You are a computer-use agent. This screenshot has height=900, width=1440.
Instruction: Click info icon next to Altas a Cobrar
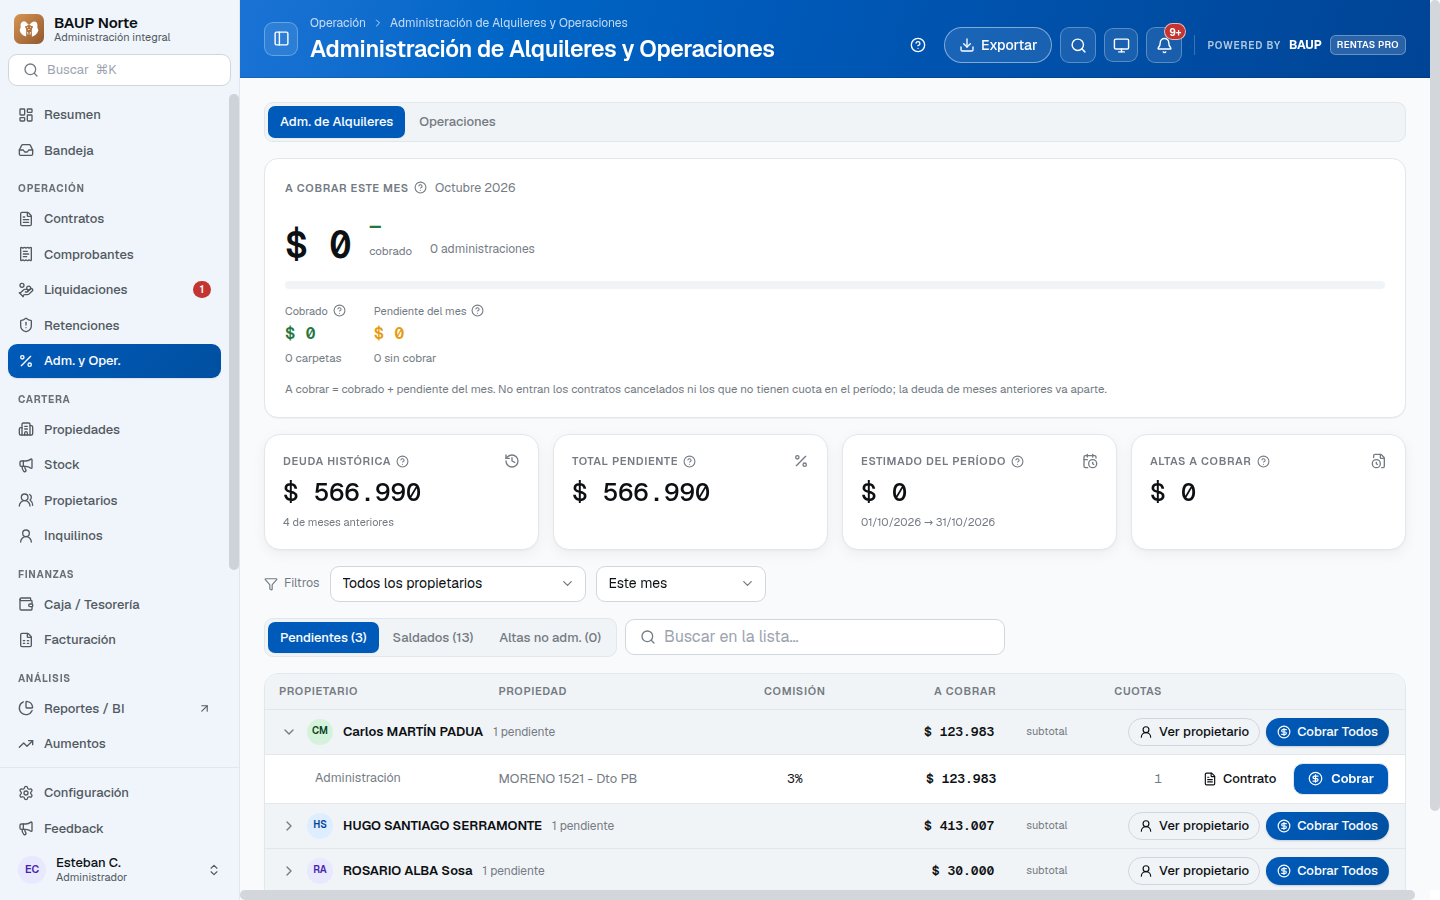[1264, 461]
